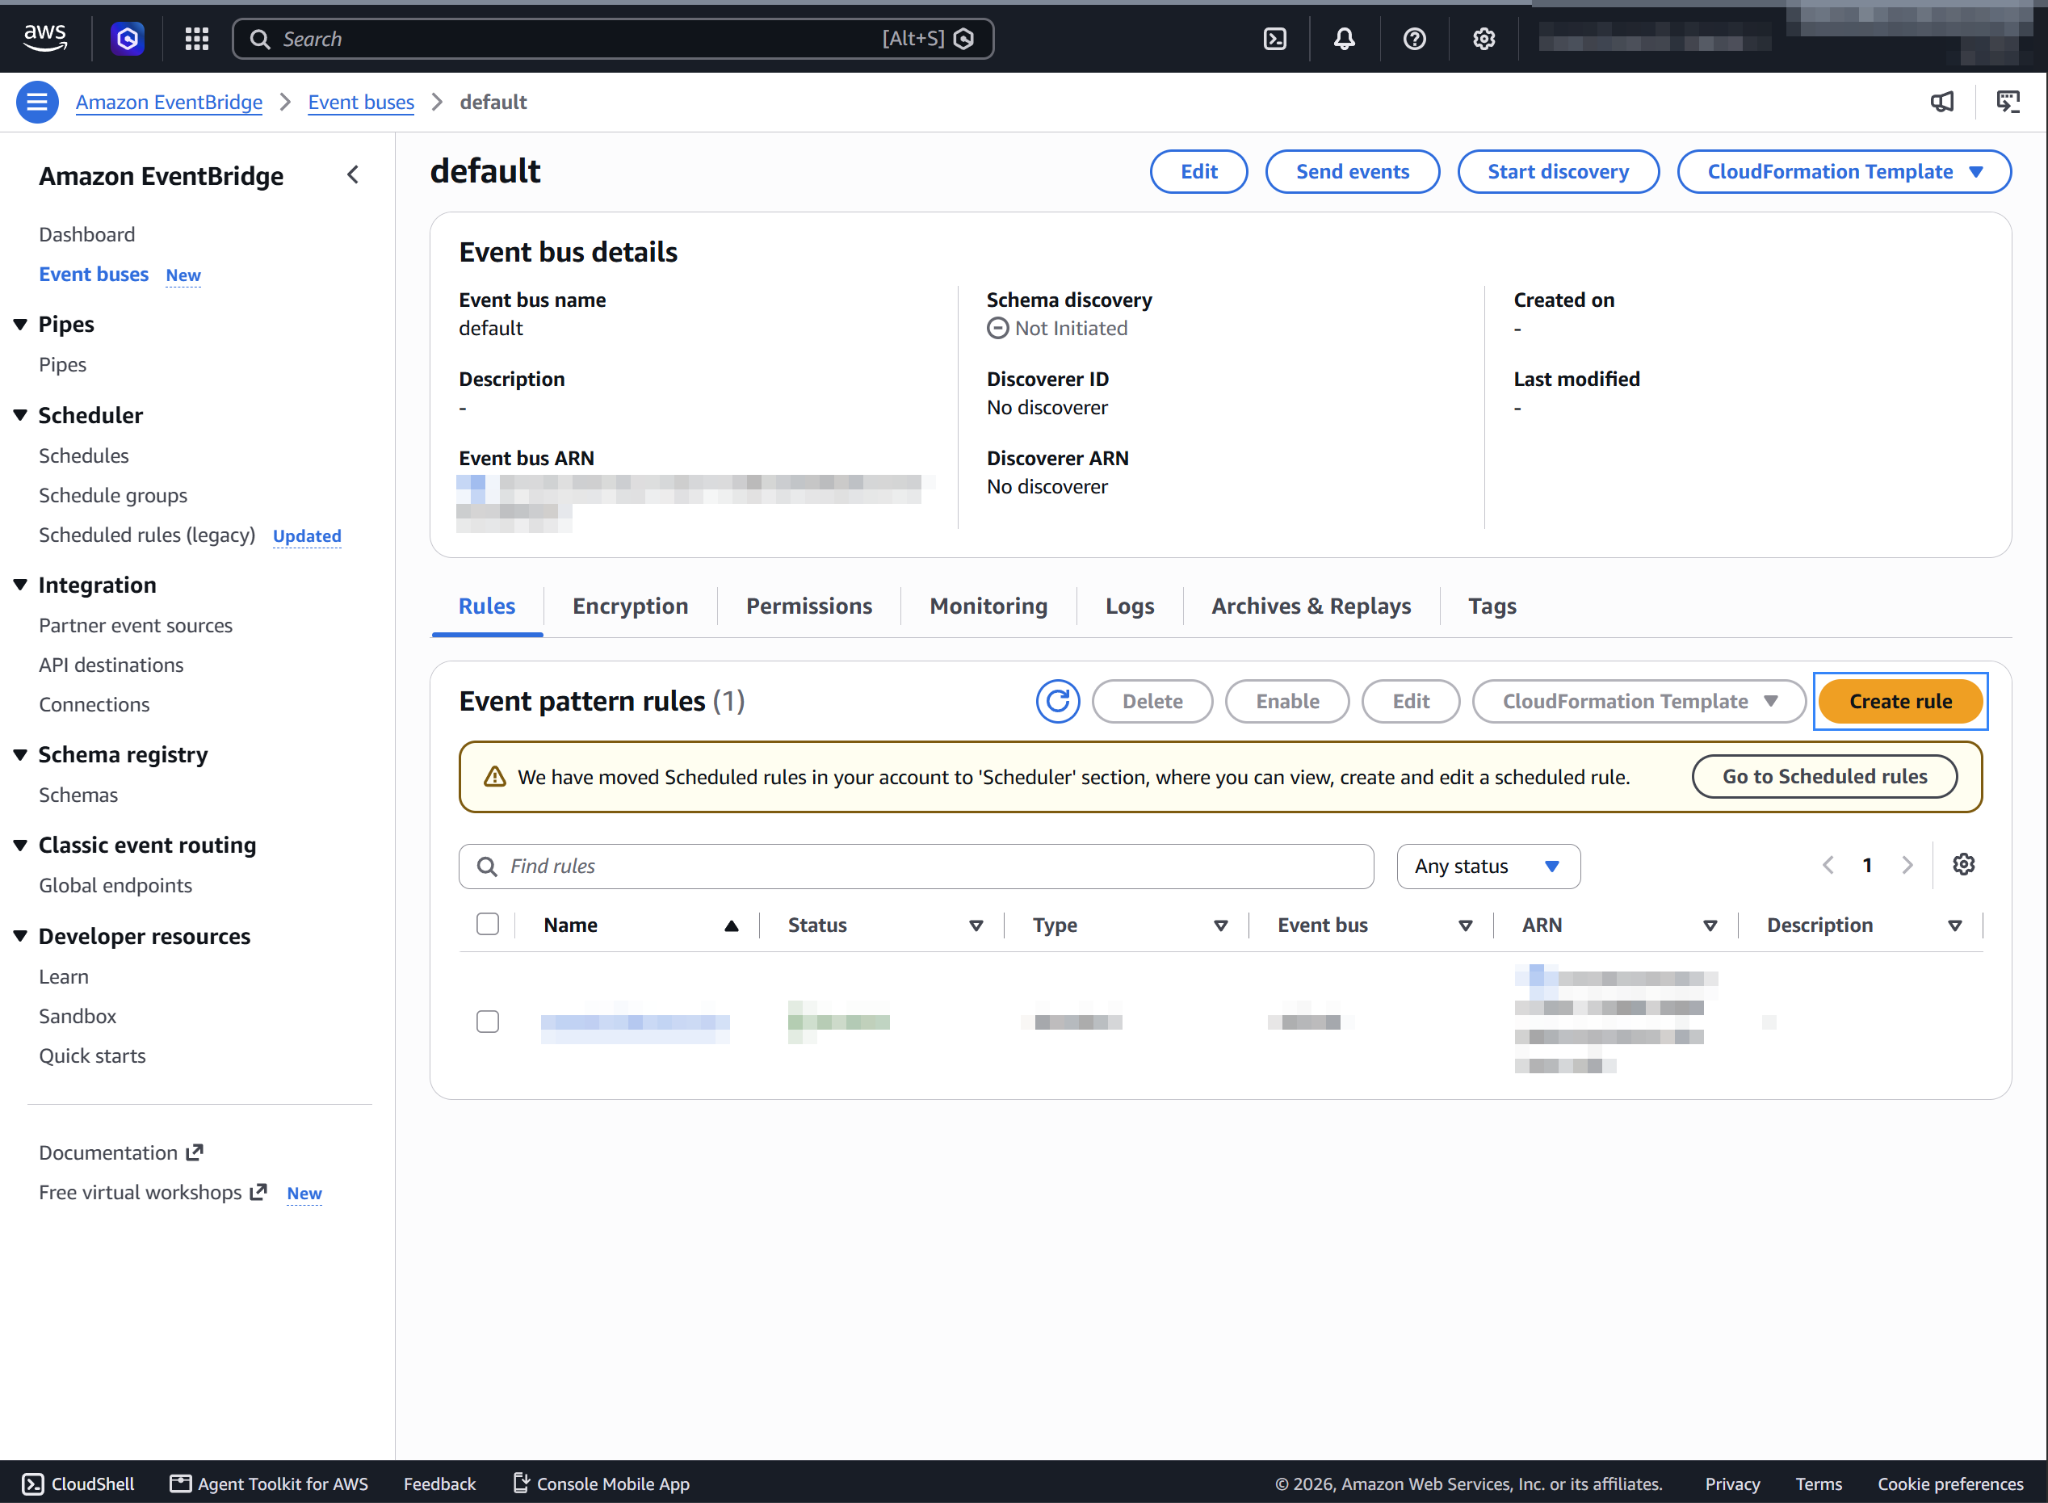Open the Any status filter dropdown
This screenshot has height=1503, width=2048.
click(1488, 866)
